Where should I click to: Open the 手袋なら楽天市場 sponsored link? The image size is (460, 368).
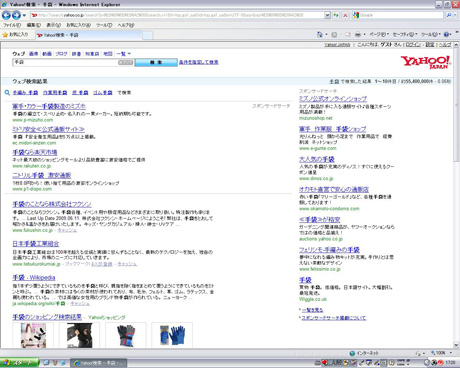click(35, 152)
